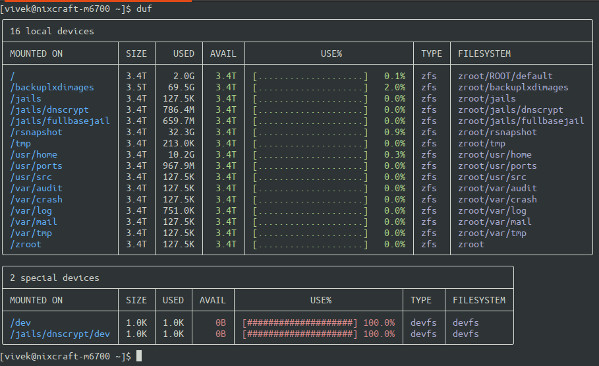Select the 100.0% value in the /dev row
Screen dimensions: 599x366
point(379,323)
